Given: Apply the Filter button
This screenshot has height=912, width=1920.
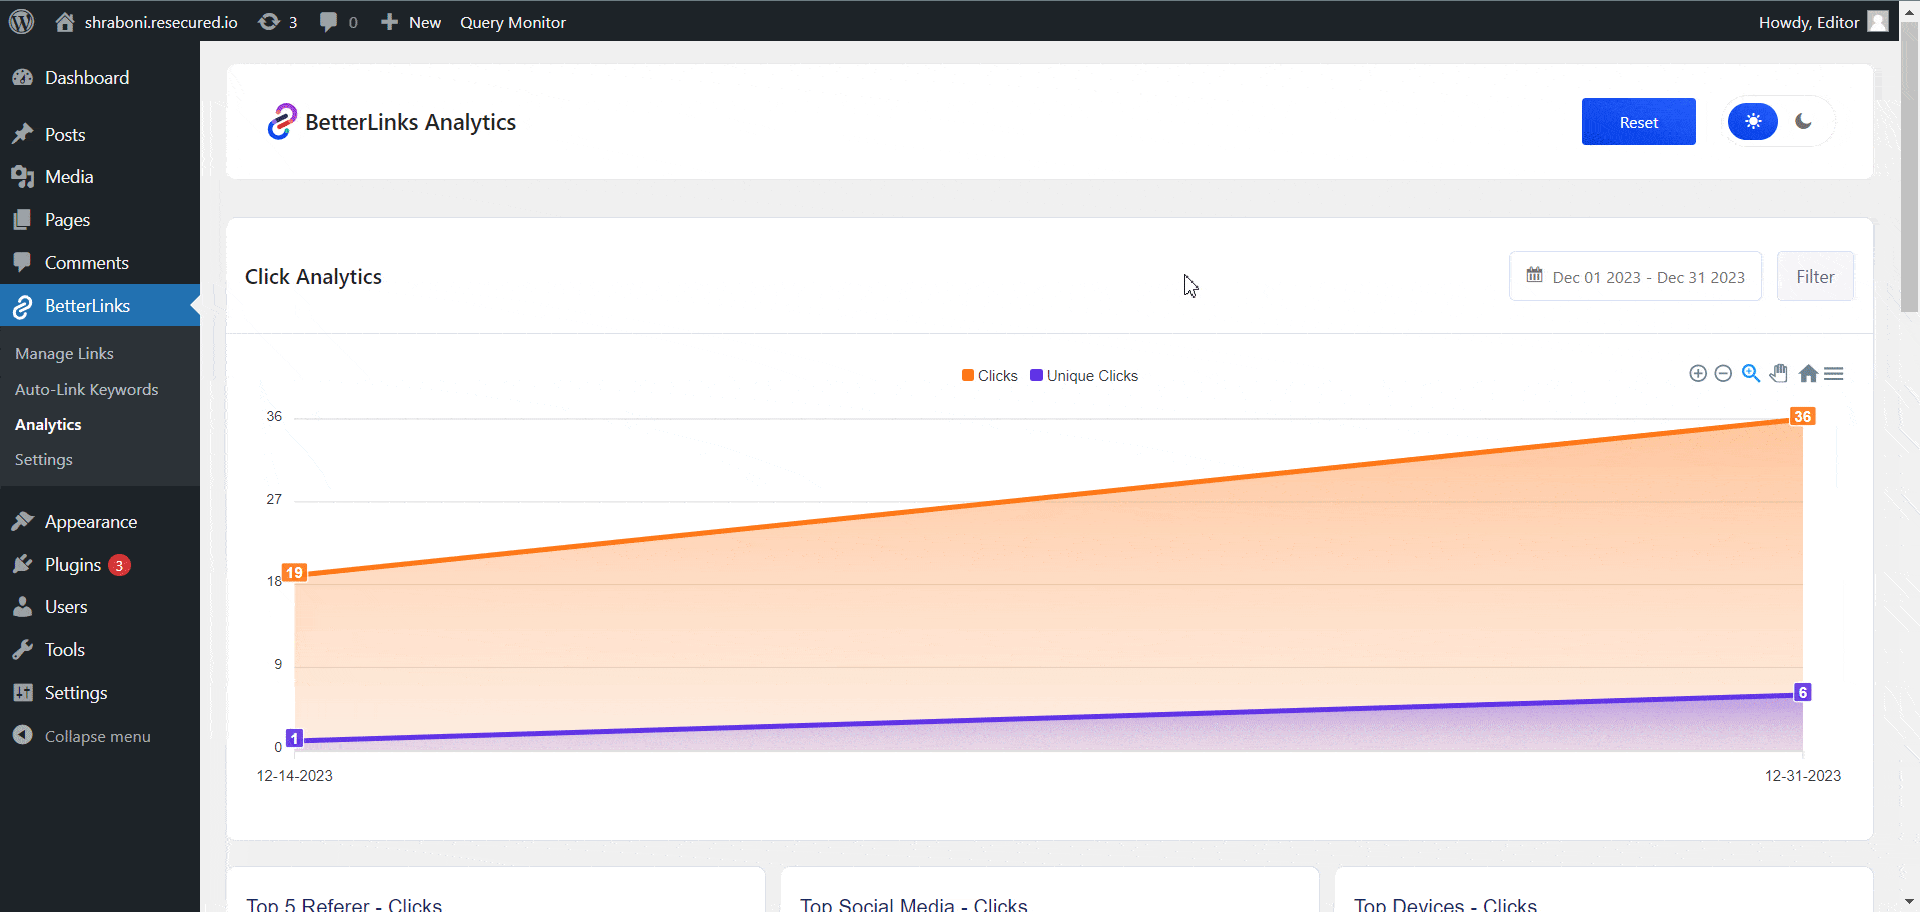Looking at the screenshot, I should point(1815,276).
